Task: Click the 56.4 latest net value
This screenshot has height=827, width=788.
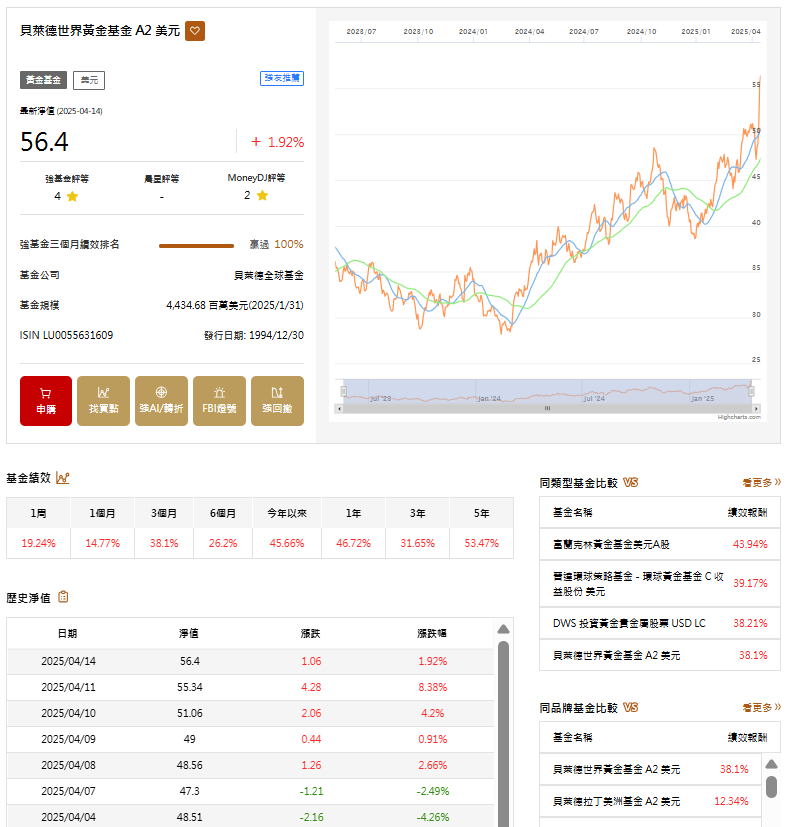Action: 44,142
